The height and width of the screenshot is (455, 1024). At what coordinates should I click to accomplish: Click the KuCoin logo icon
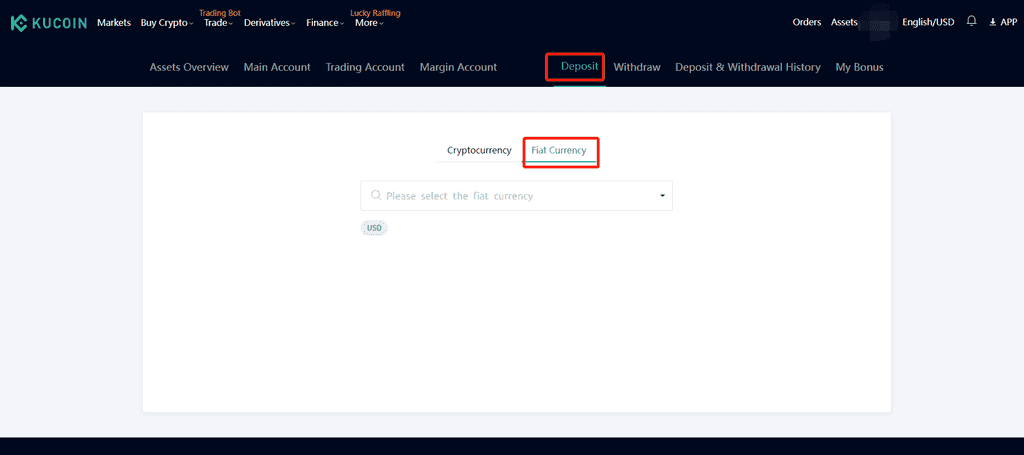(x=18, y=23)
